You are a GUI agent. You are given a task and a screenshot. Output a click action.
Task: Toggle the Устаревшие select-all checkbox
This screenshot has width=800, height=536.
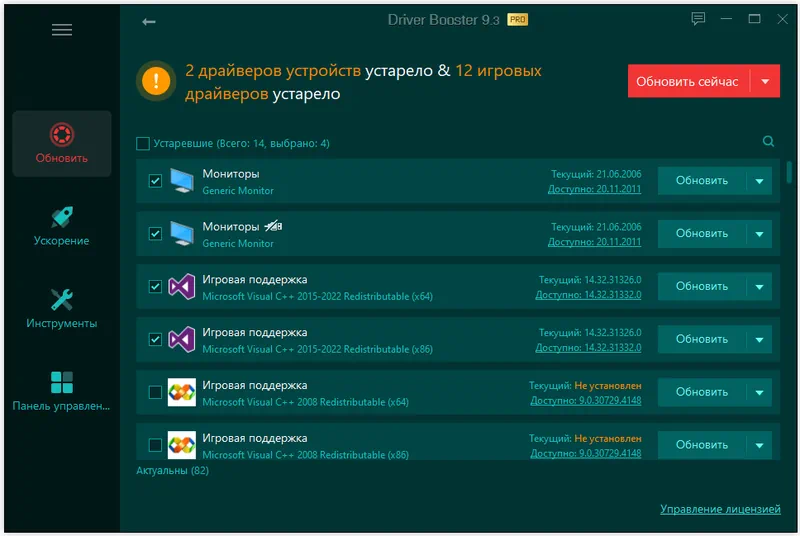(x=143, y=143)
